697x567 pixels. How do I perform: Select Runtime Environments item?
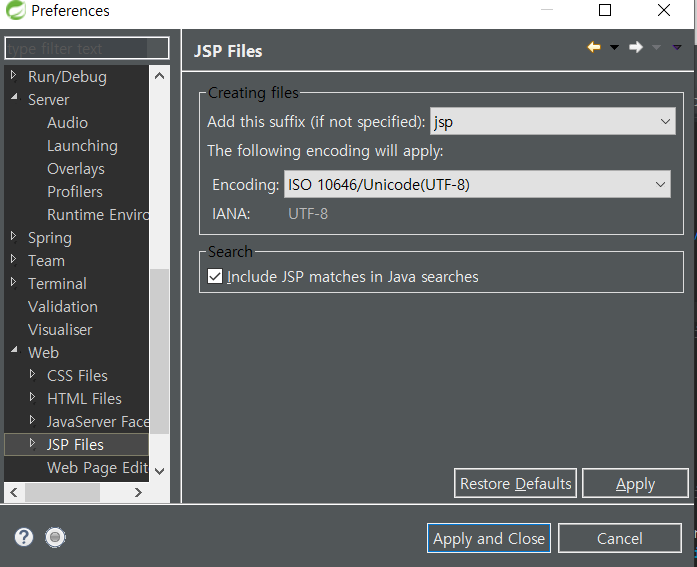coord(98,215)
